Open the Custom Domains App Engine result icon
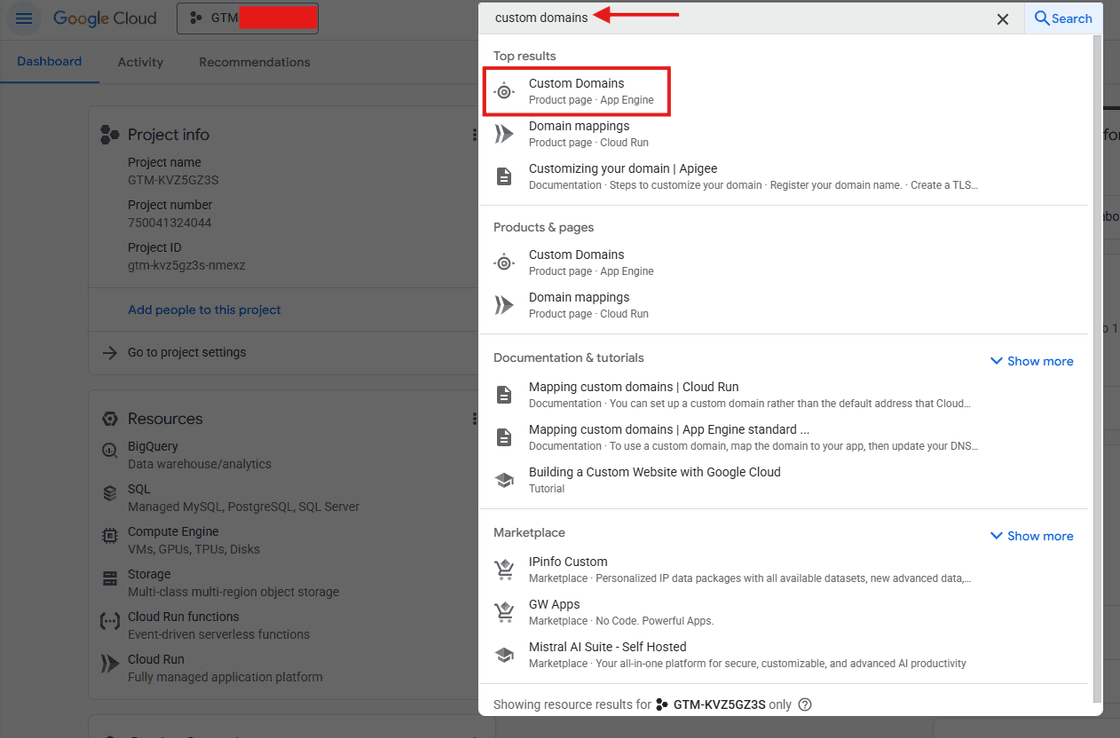Viewport: 1120px width, 738px height. click(504, 91)
